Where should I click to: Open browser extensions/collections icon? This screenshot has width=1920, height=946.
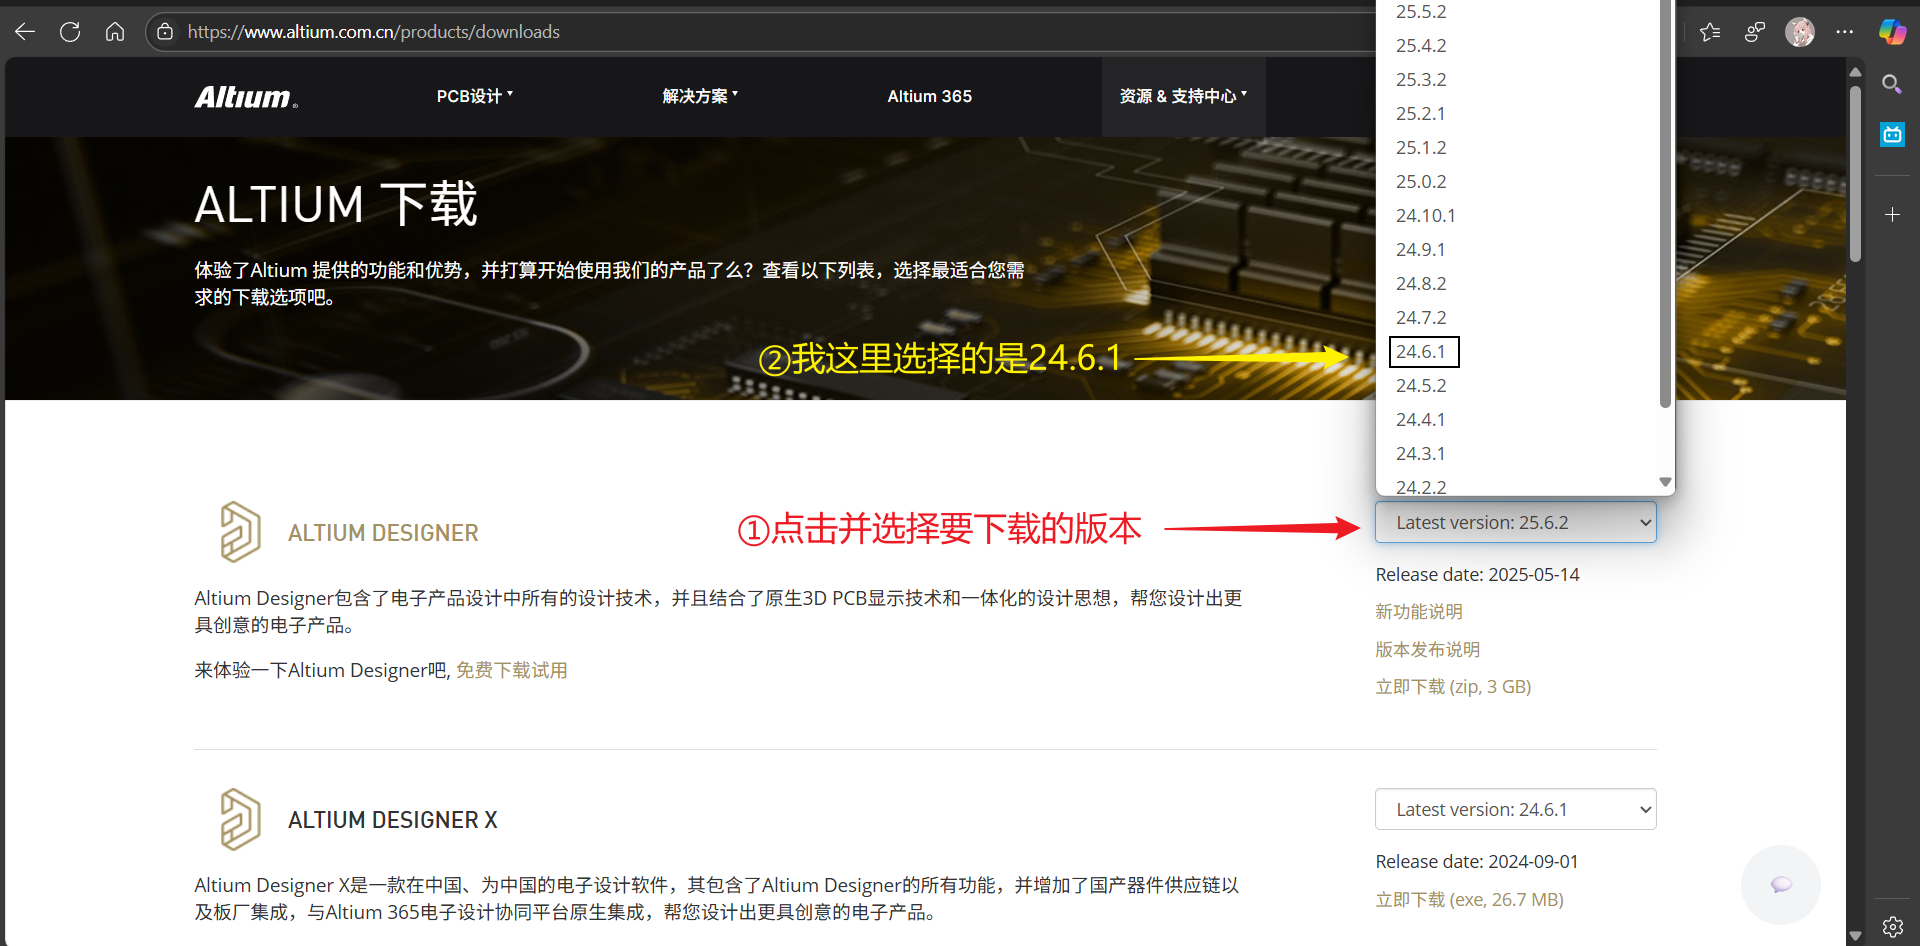pos(1755,32)
